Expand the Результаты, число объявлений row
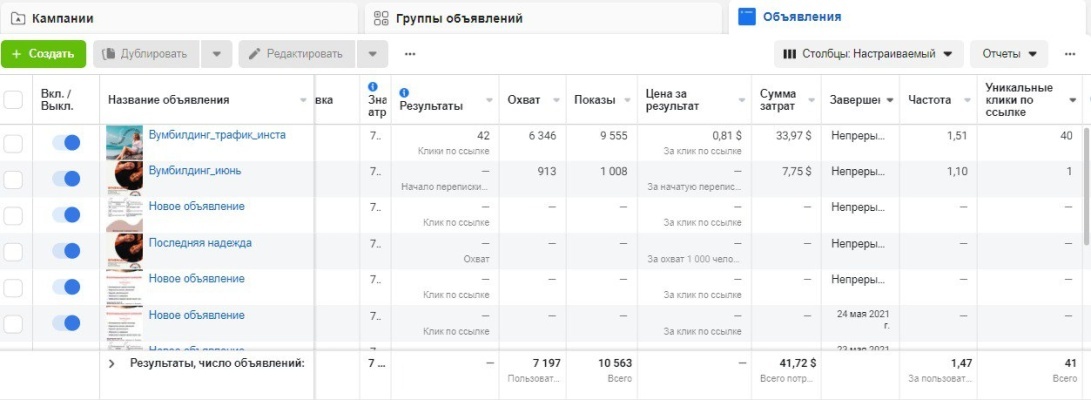1091x400 pixels. 111,363
